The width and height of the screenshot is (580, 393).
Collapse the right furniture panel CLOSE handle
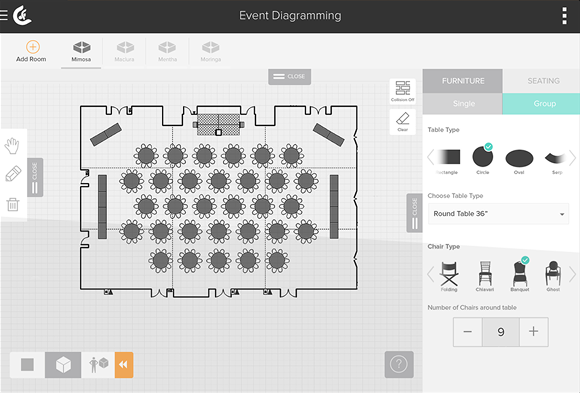coord(414,213)
